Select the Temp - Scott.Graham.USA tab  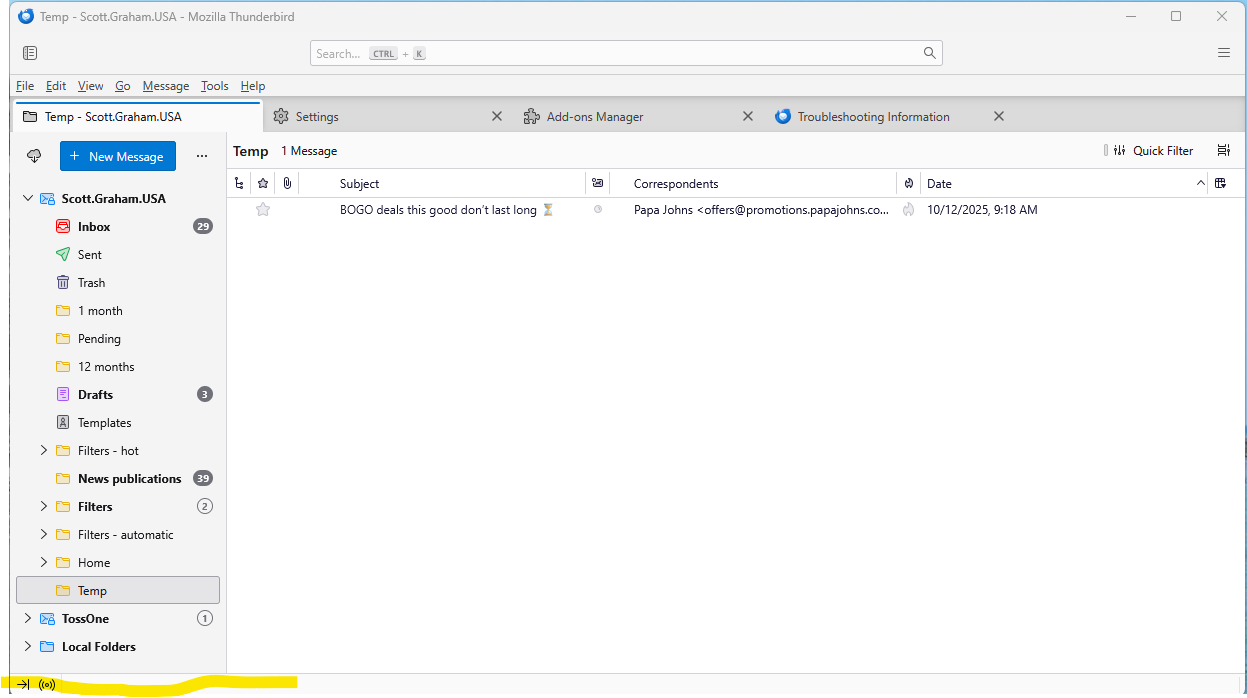coord(137,117)
